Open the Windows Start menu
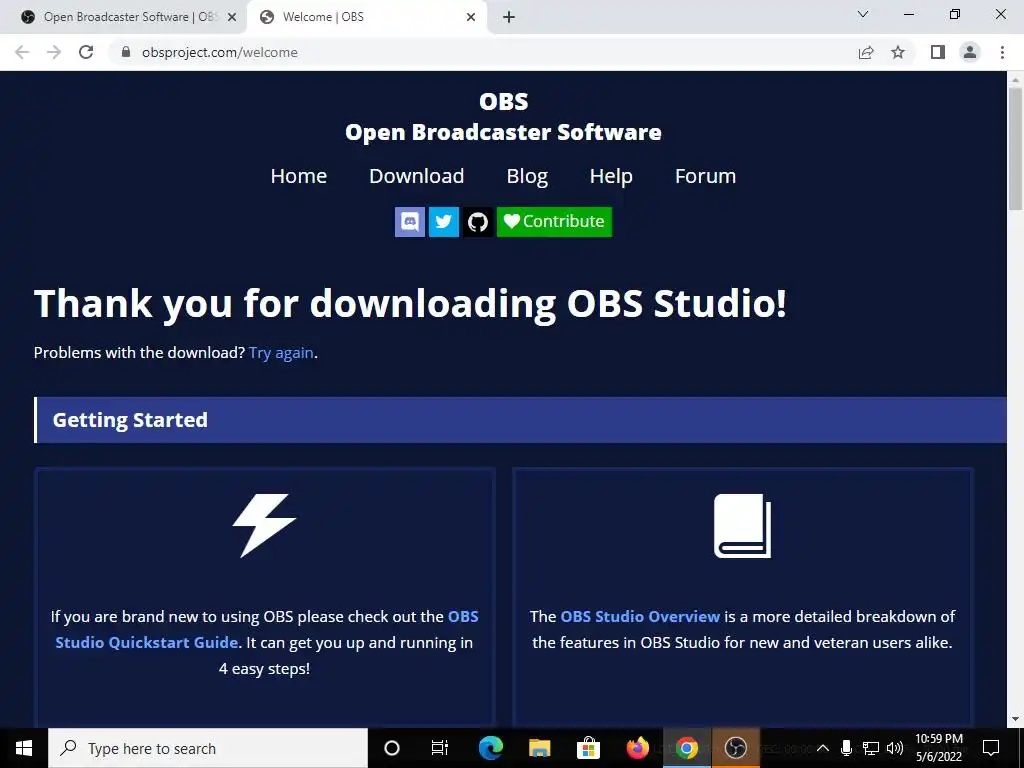Image resolution: width=1024 pixels, height=768 pixels. (24, 748)
